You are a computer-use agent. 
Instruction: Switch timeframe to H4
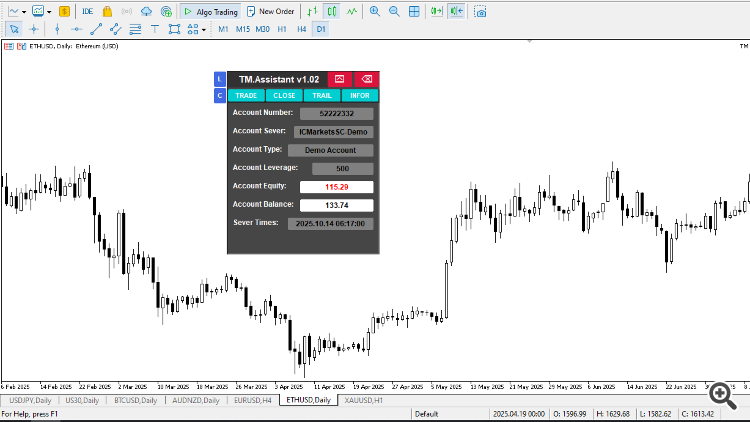pyautogui.click(x=301, y=29)
